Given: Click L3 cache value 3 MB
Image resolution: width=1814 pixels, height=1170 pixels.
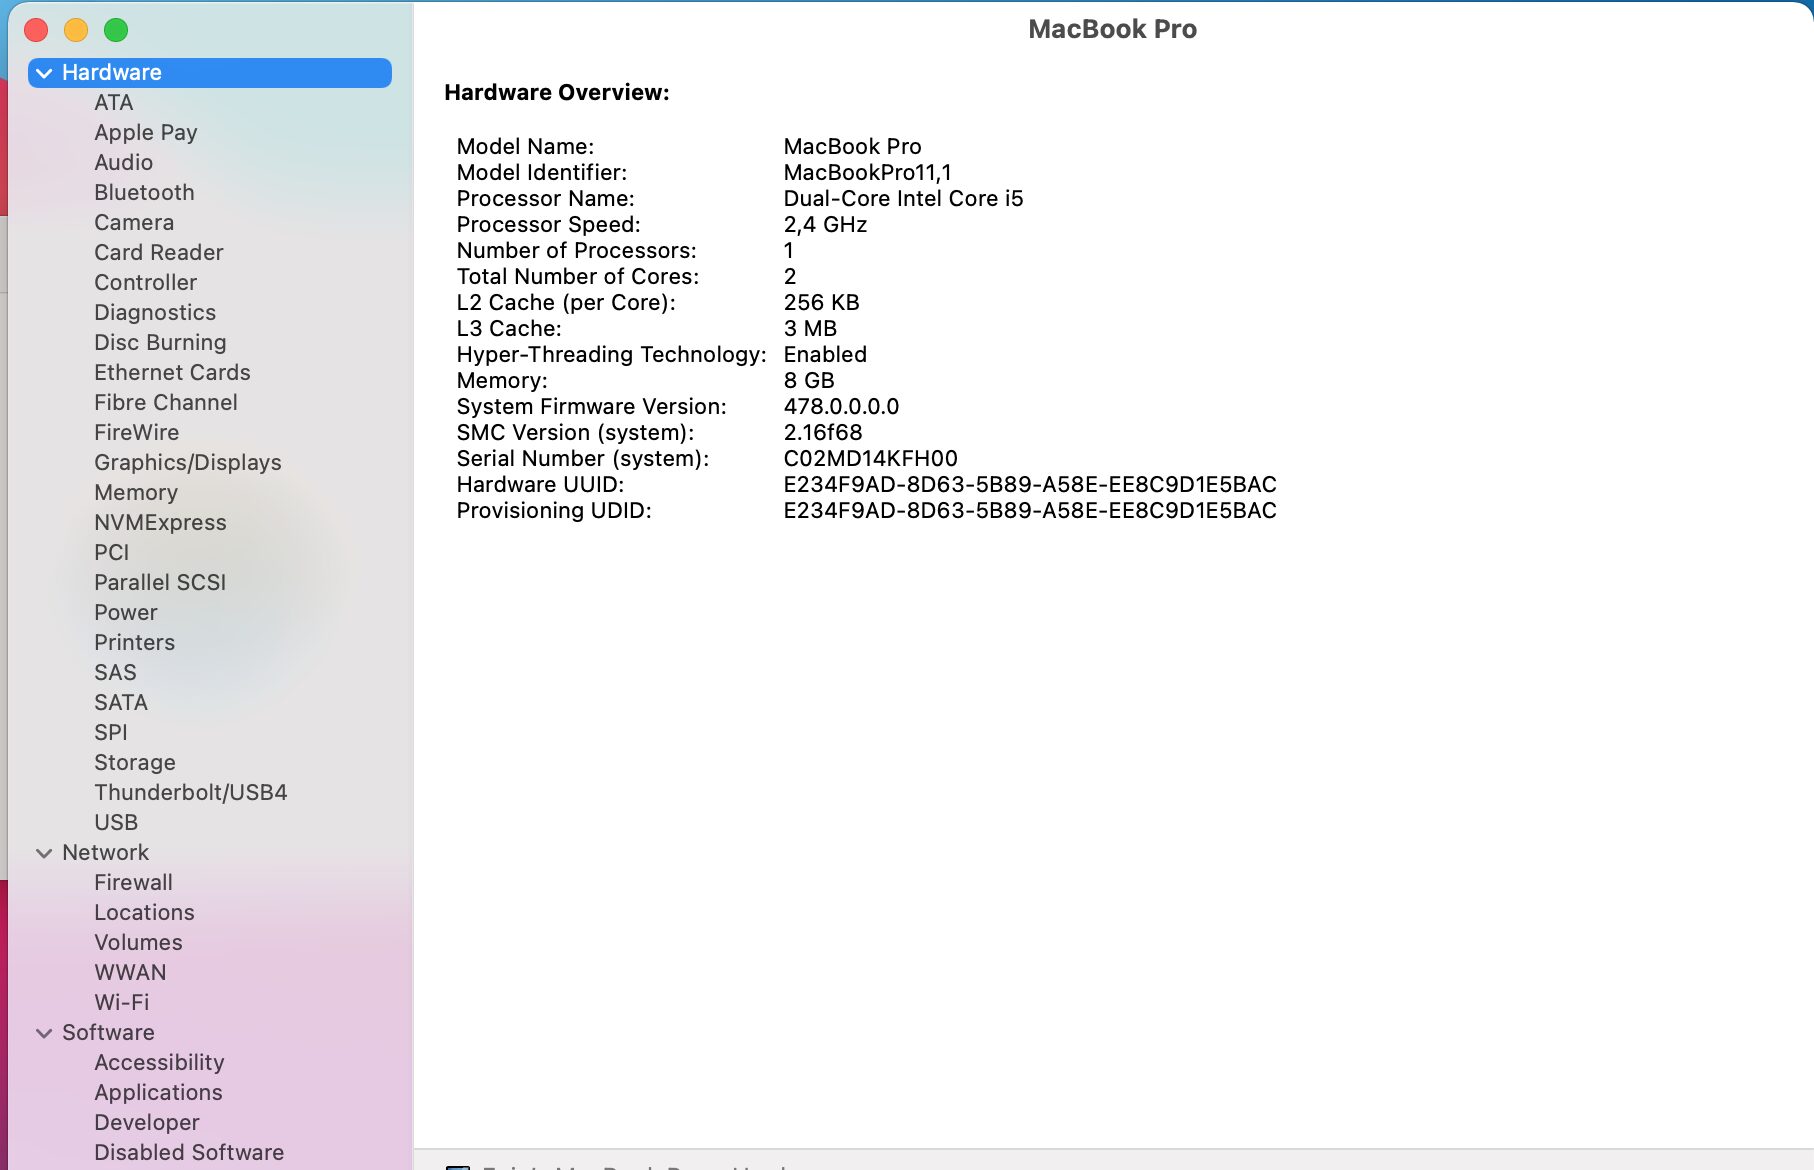Looking at the screenshot, I should pyautogui.click(x=810, y=329).
